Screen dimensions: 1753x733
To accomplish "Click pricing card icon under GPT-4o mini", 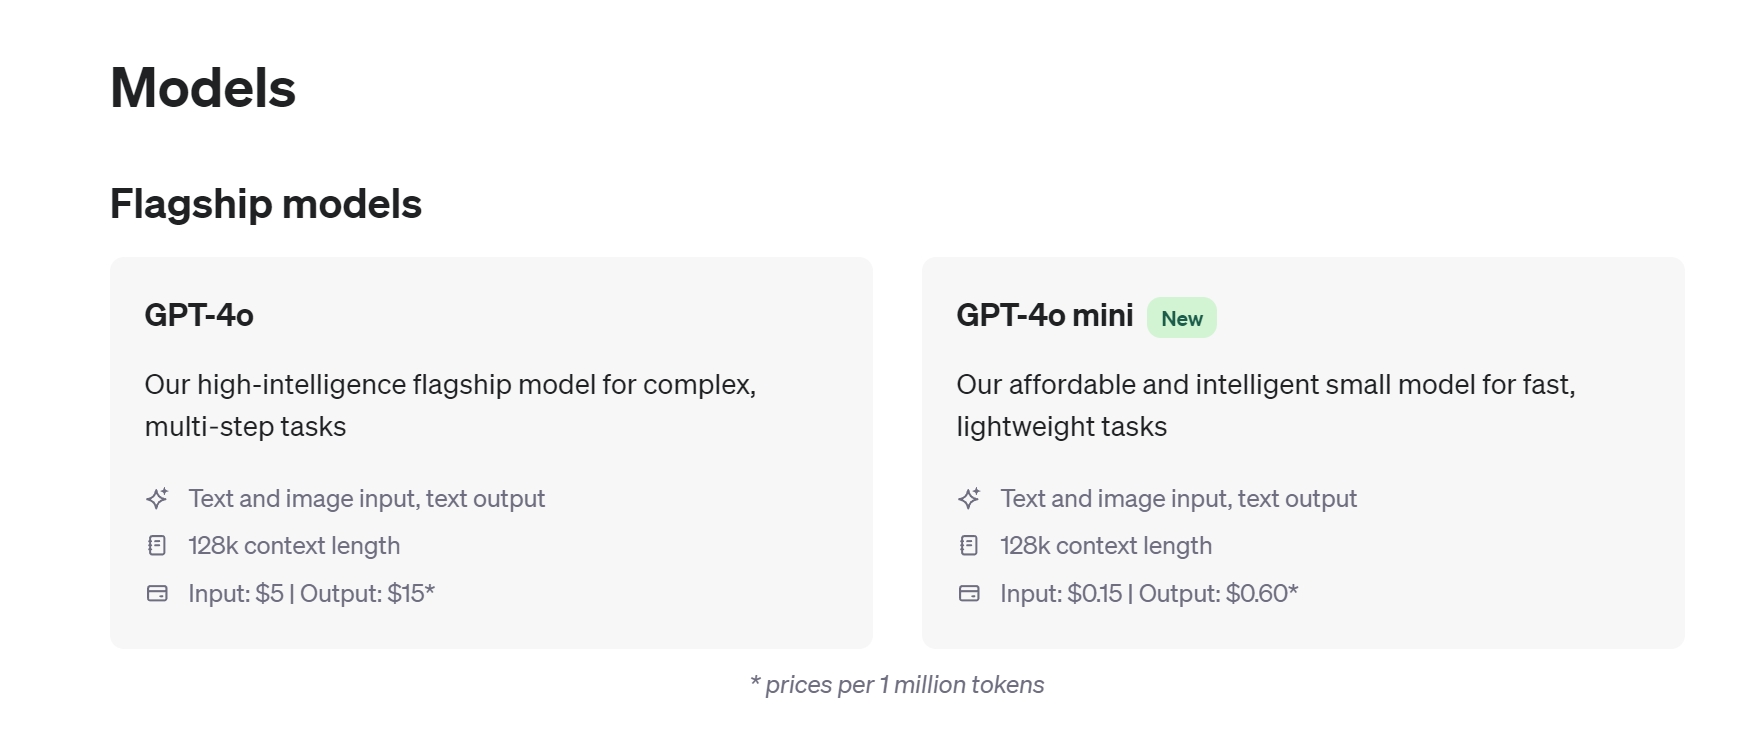I will 969,593.
